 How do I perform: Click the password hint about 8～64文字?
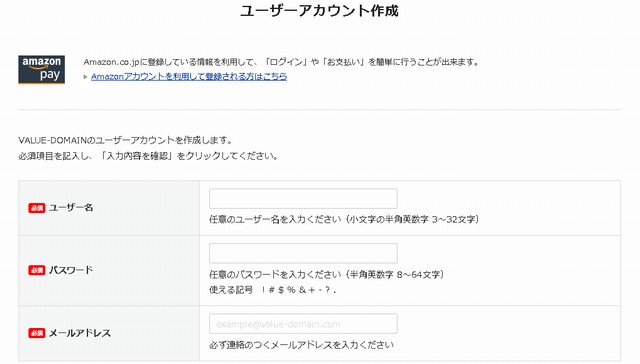click(x=327, y=275)
